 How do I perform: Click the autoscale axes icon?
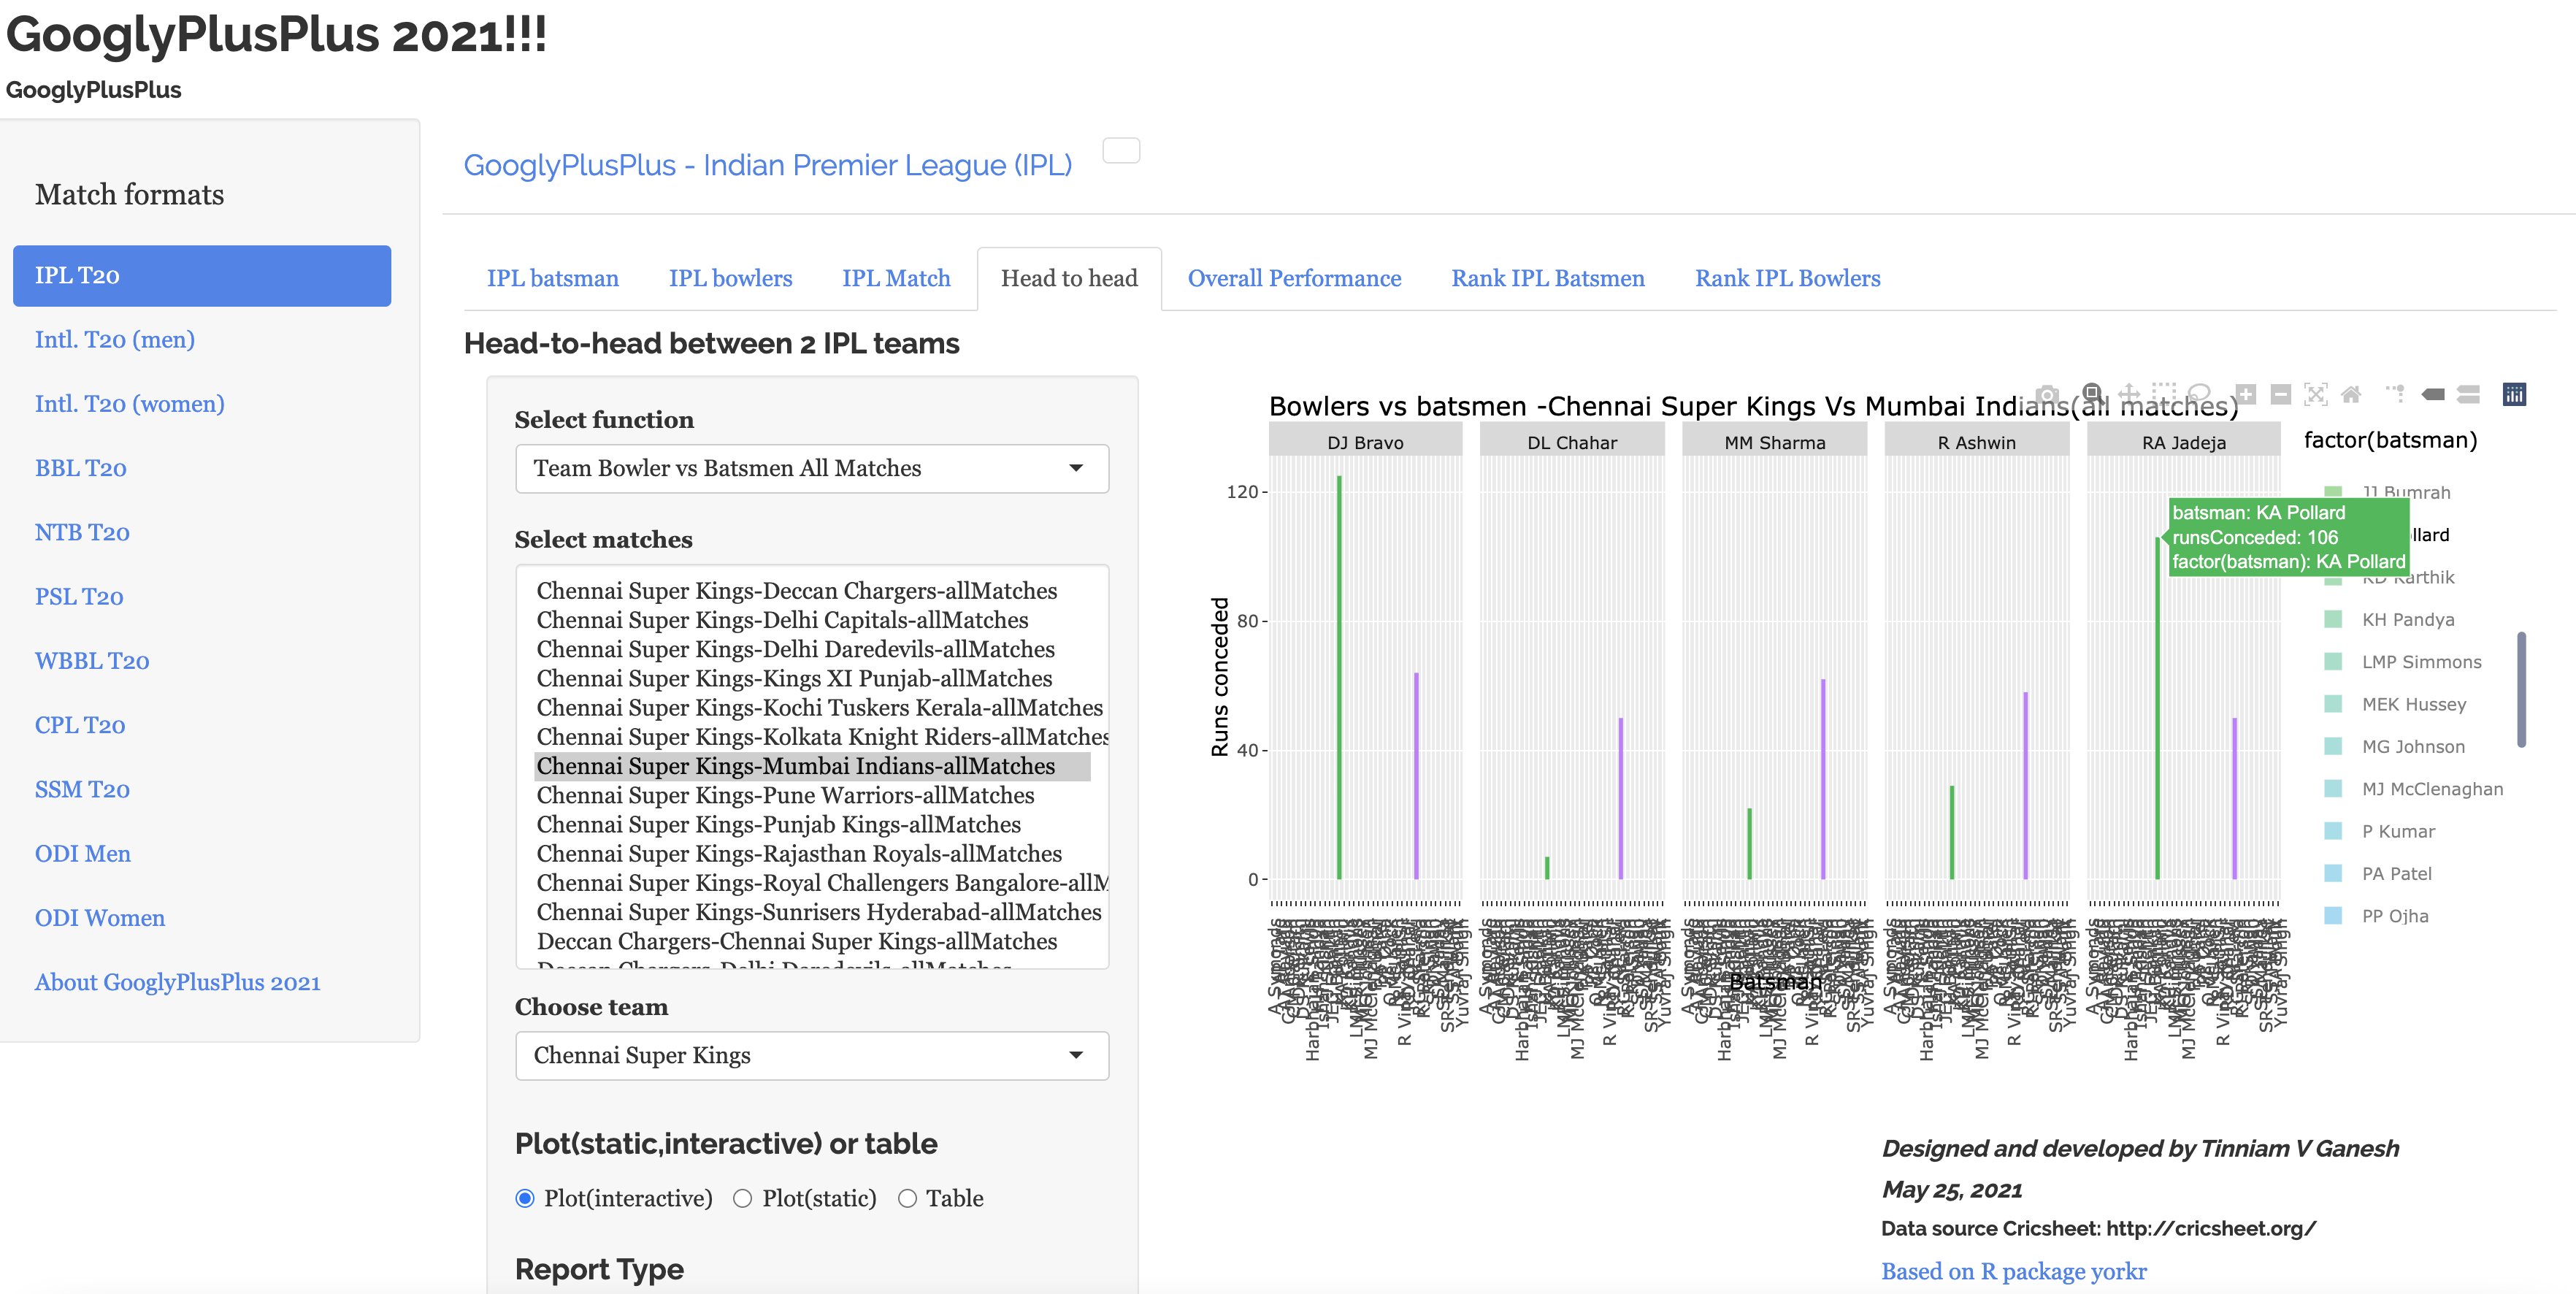[x=2316, y=394]
